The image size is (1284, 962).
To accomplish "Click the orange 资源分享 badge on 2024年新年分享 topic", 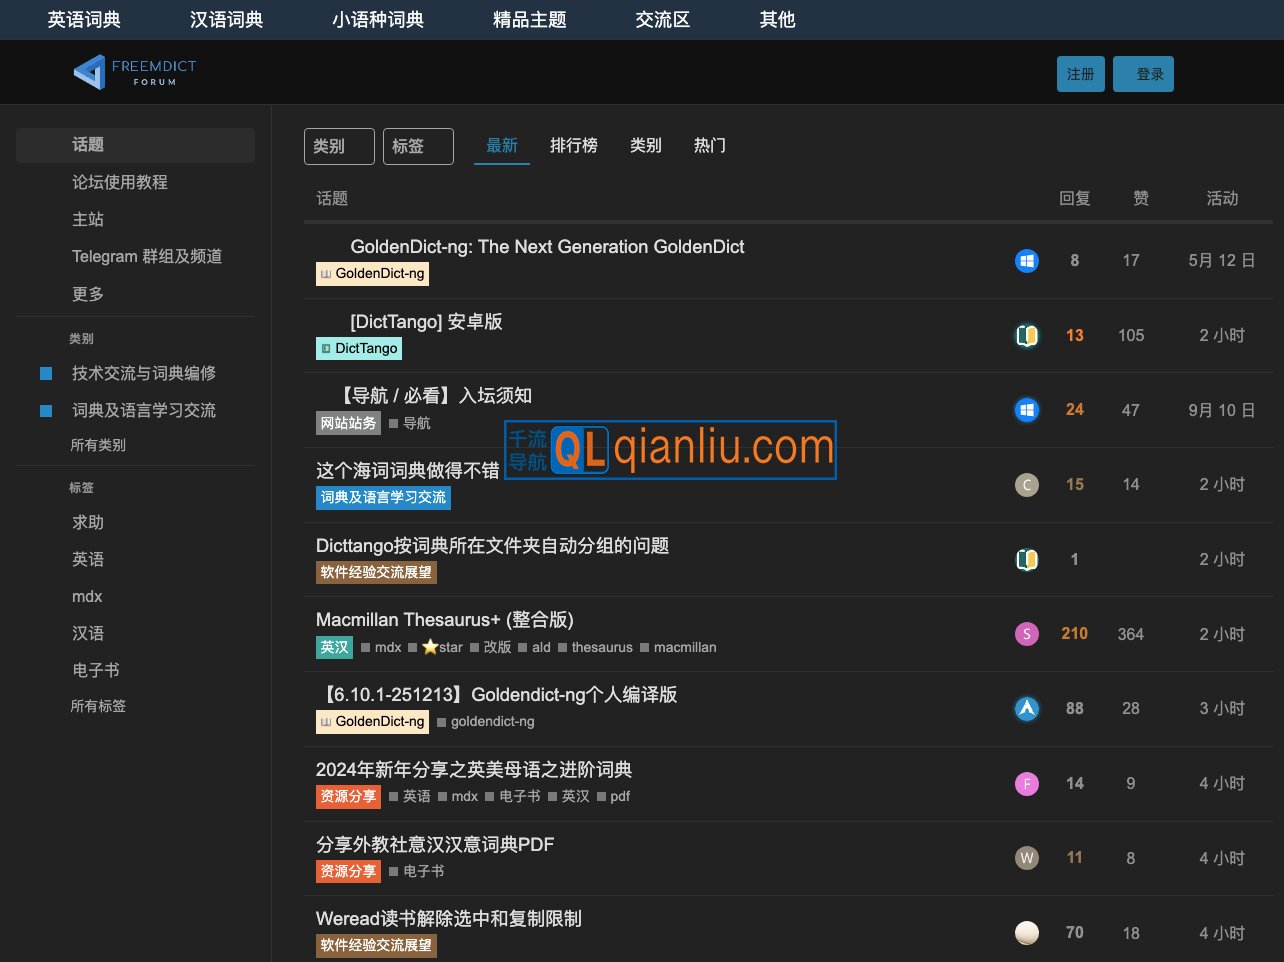I will tap(347, 796).
